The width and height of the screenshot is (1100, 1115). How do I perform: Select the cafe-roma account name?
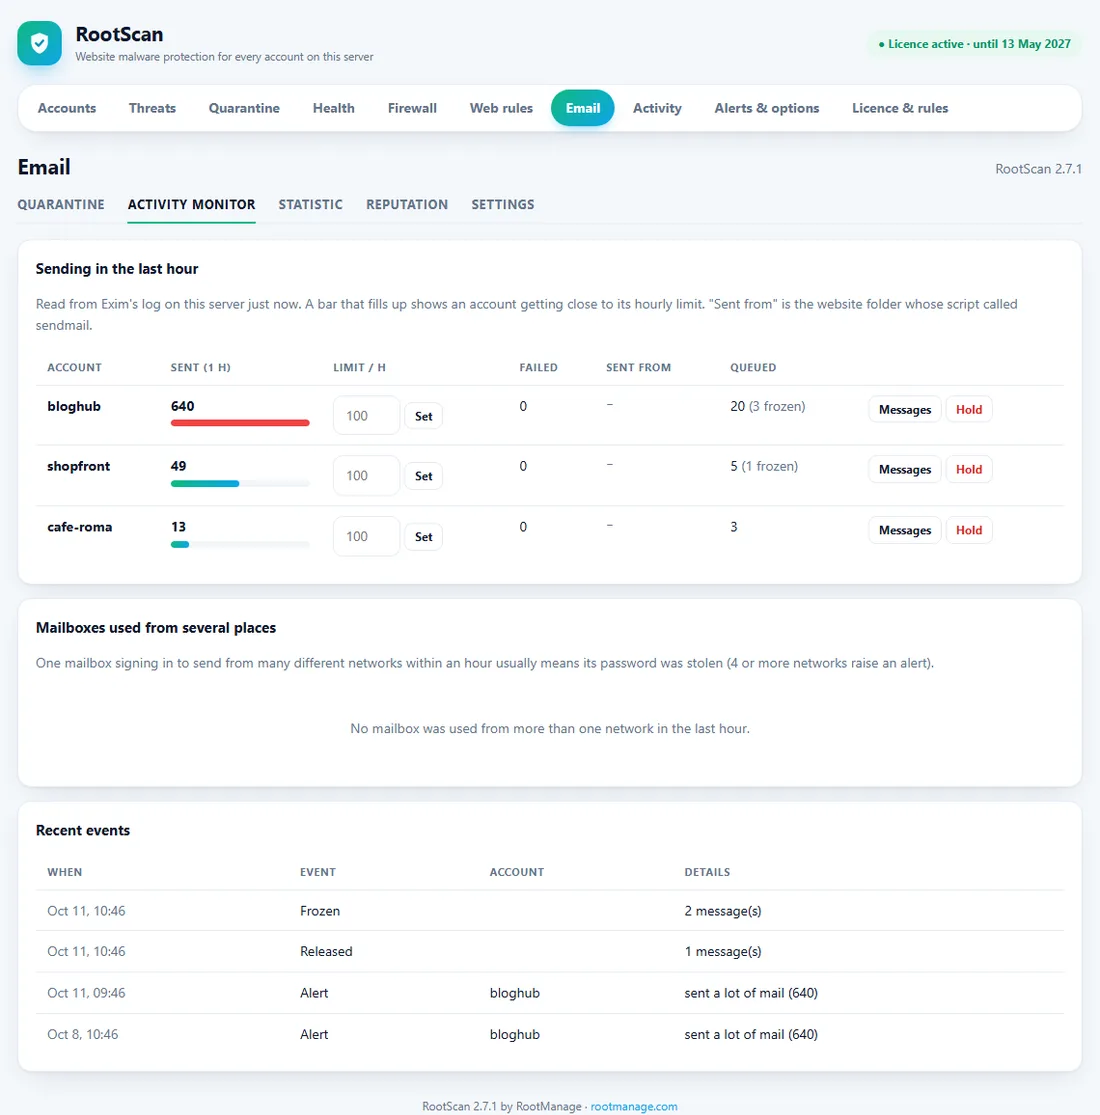tap(80, 528)
